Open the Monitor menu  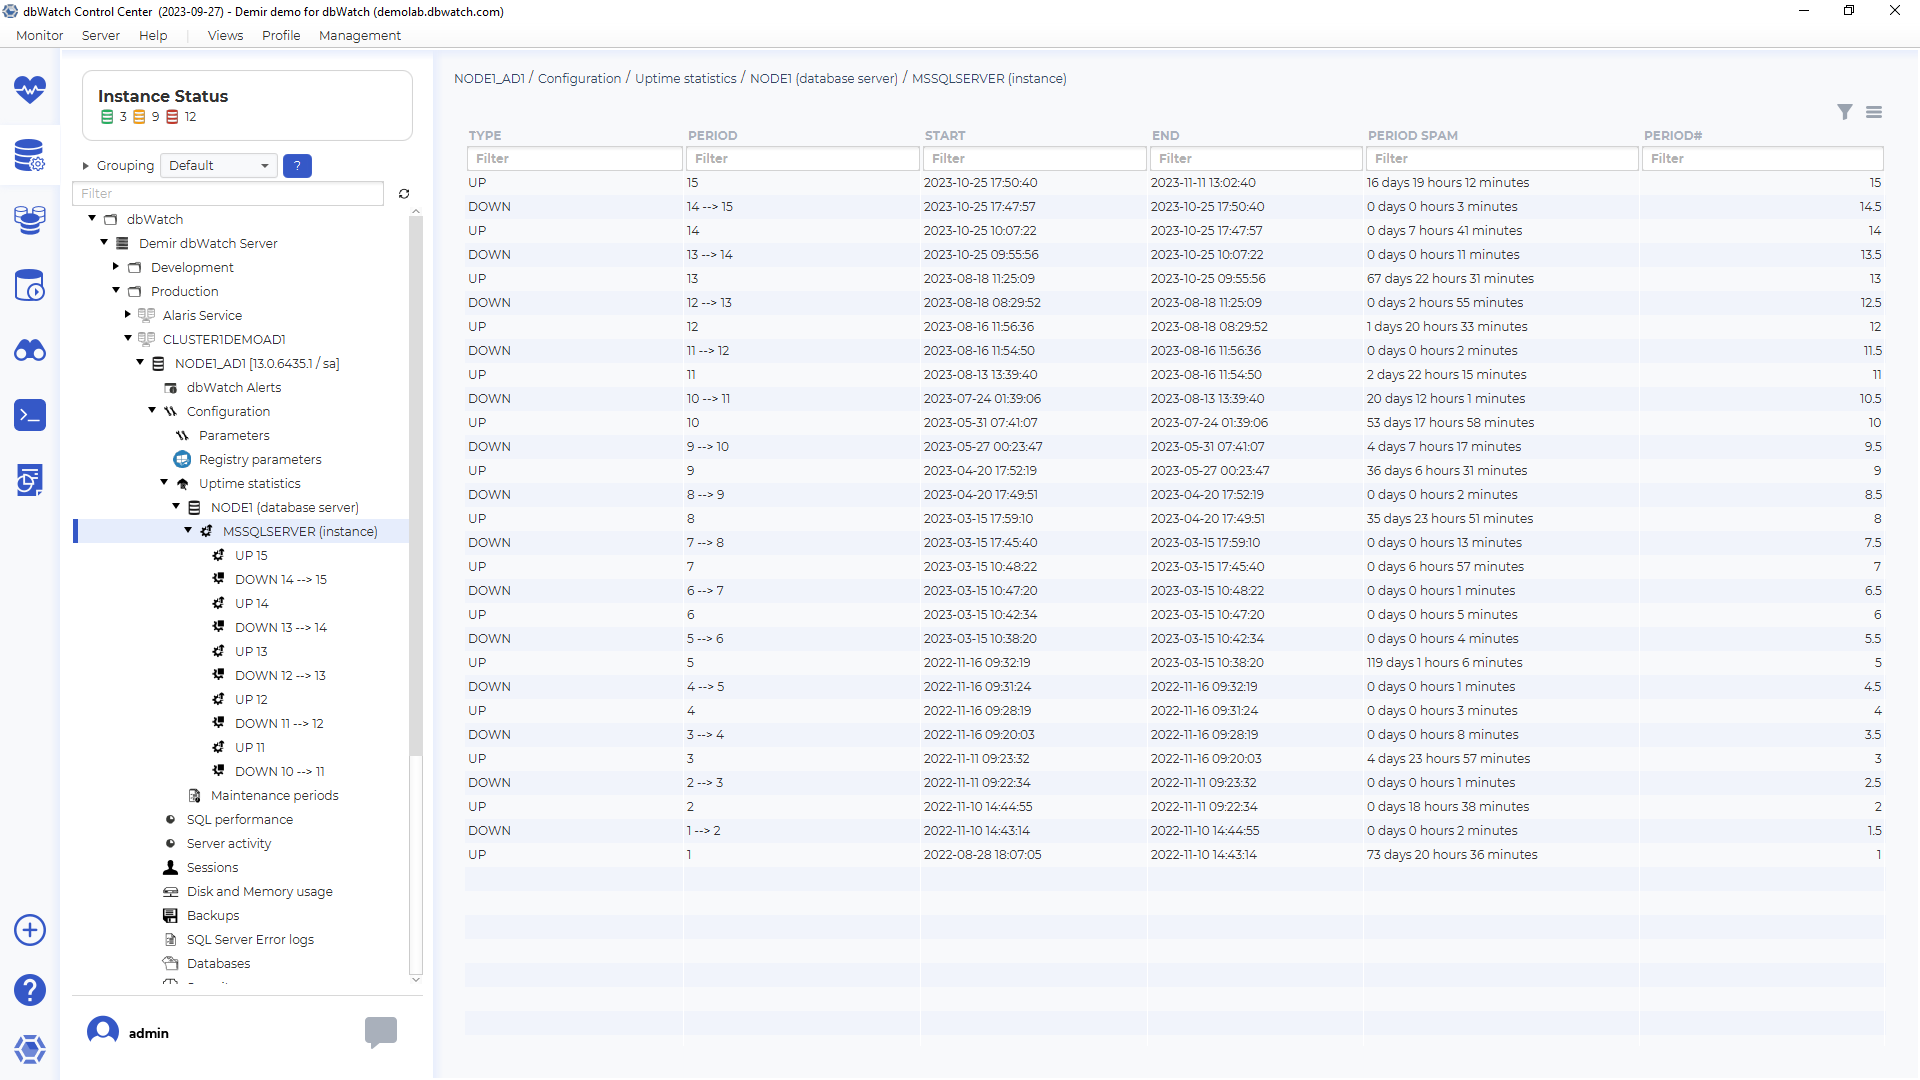pos(40,35)
